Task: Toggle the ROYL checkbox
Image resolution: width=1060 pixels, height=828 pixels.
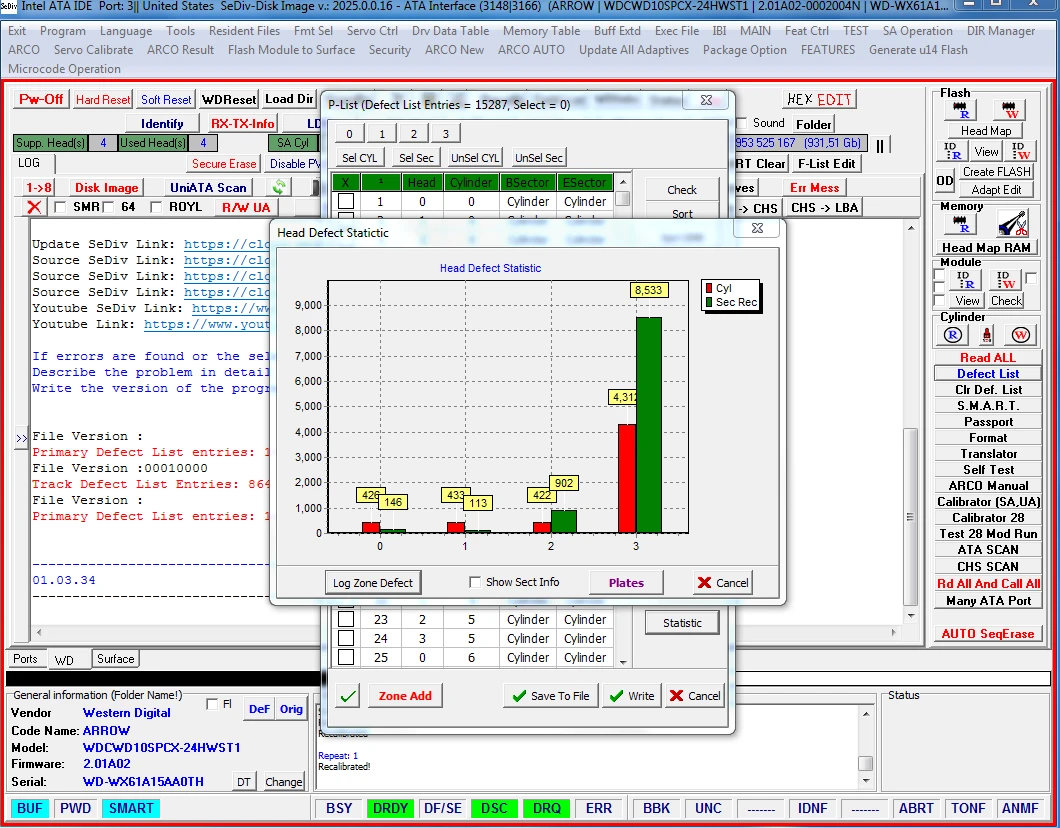Action: point(156,207)
